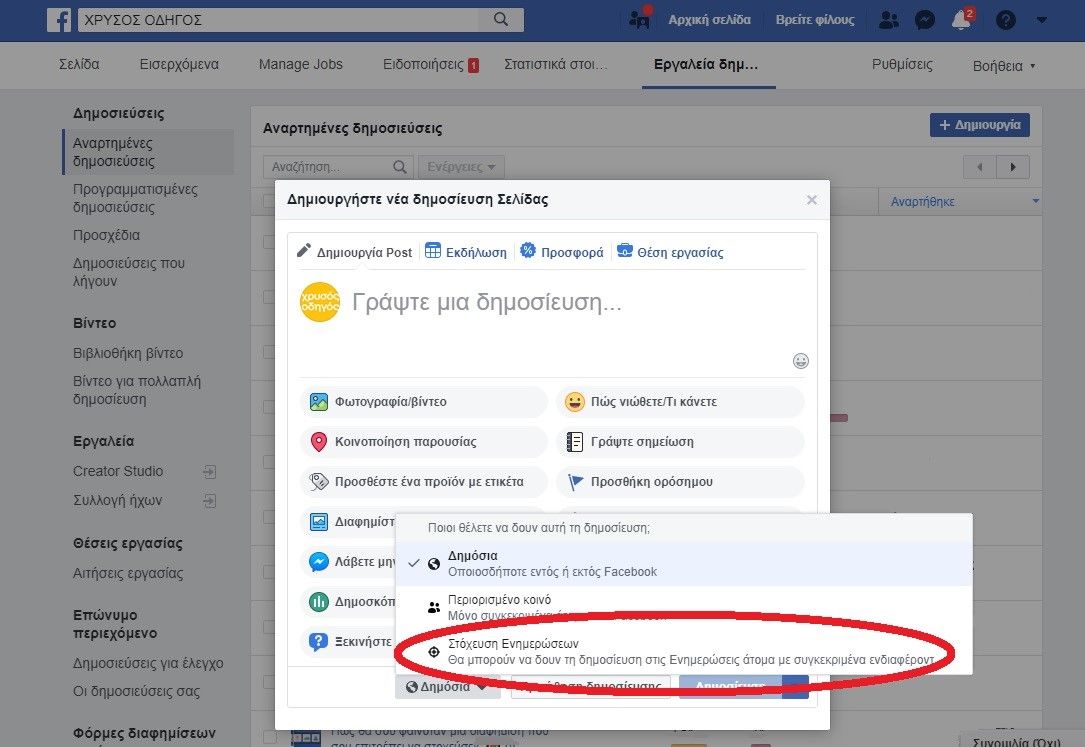Open the Δημόσια audience dropdown button

tap(447, 687)
